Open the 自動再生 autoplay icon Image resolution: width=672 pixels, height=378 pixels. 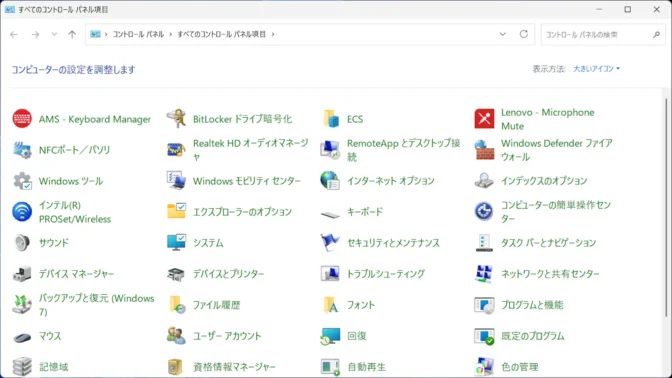pyautogui.click(x=330, y=367)
